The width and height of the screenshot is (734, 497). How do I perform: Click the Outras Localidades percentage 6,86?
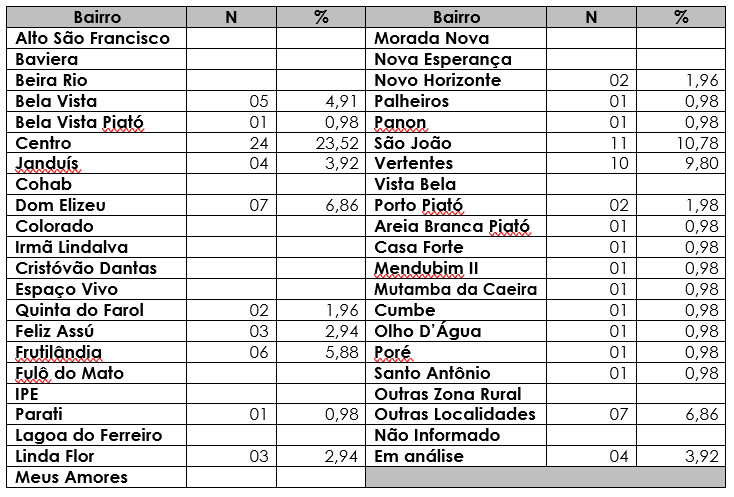(702, 415)
